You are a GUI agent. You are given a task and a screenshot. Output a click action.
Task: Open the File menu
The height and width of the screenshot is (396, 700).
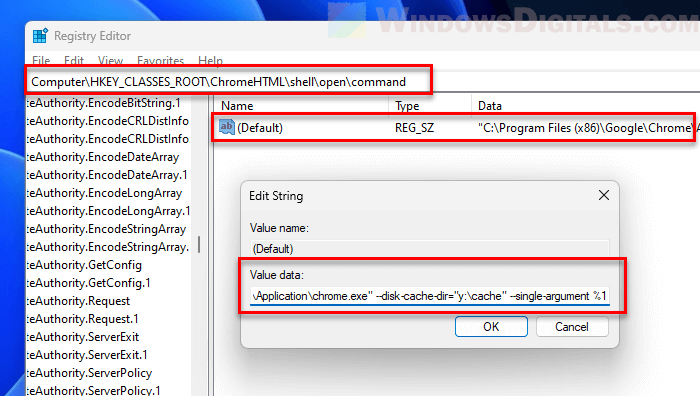[41, 60]
